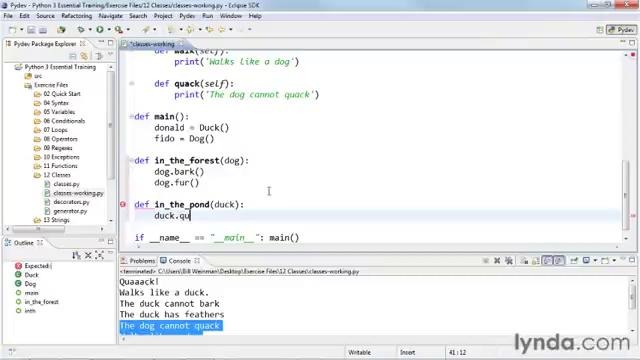
Task: Open the Open Console dropdown arrow
Action: point(614,260)
